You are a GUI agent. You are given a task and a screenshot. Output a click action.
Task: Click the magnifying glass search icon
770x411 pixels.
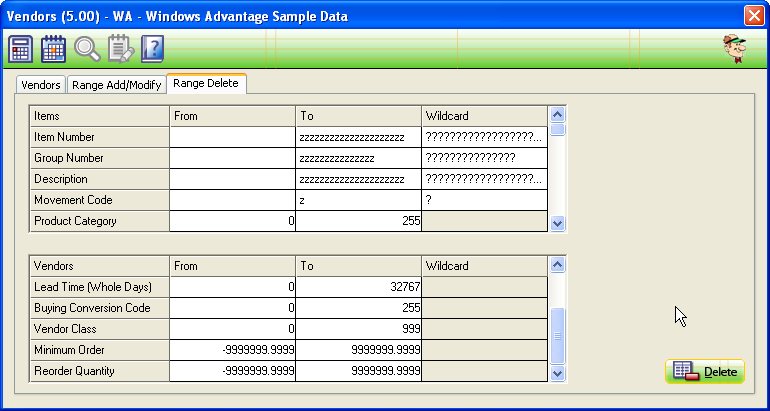click(87, 49)
